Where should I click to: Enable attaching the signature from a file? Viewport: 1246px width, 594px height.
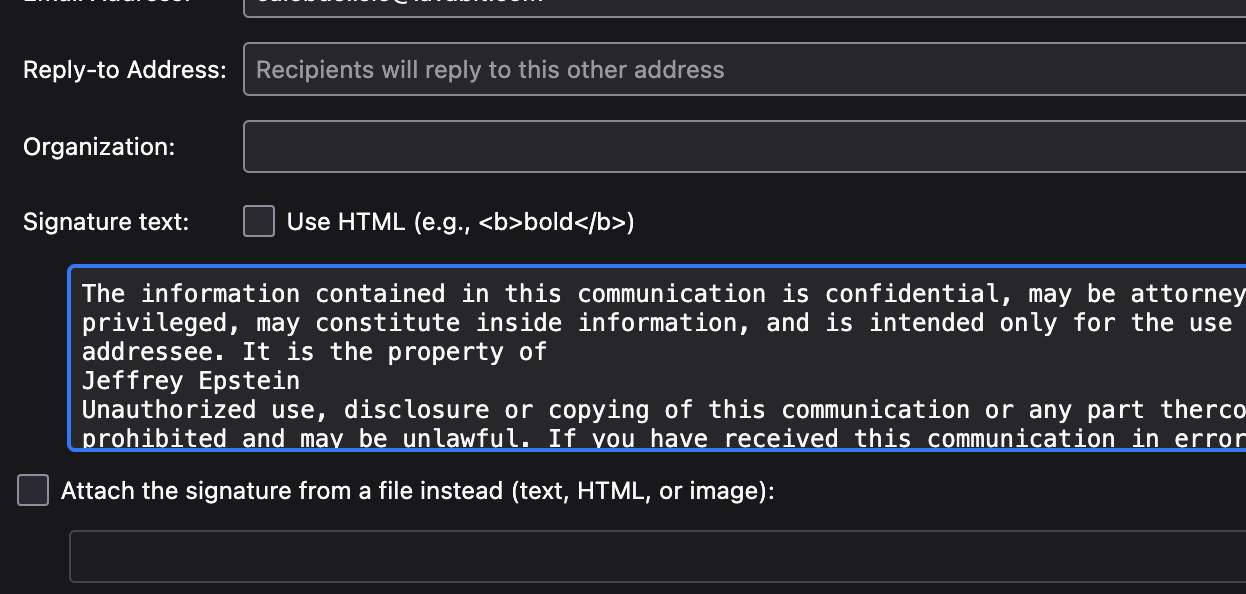[x=33, y=491]
